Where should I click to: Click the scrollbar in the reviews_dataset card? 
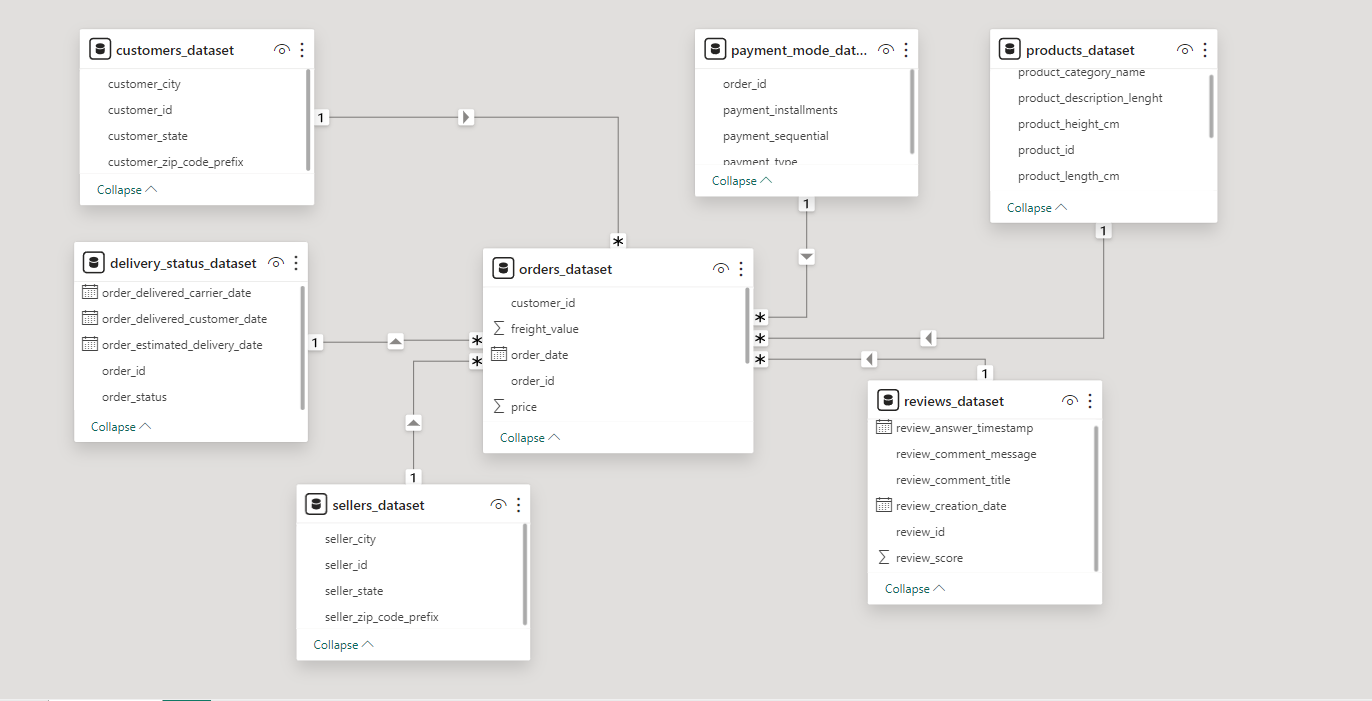click(x=1096, y=498)
